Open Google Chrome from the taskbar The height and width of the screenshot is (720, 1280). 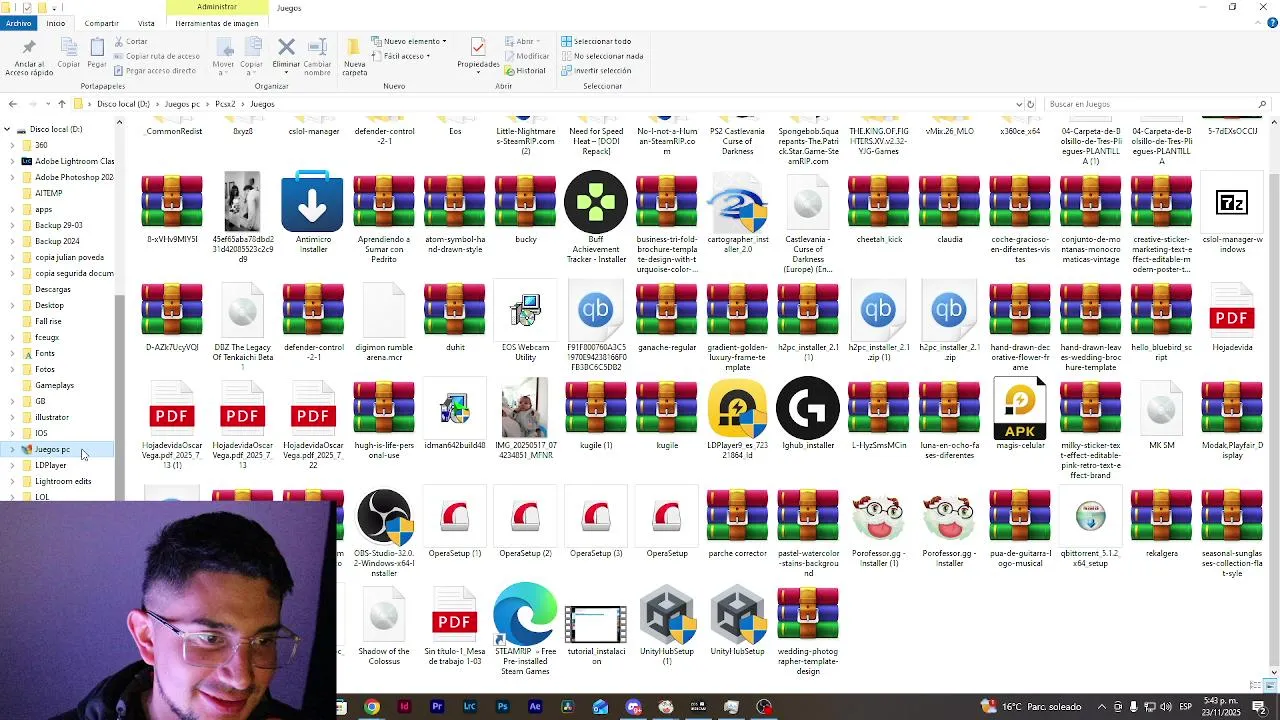coord(371,707)
